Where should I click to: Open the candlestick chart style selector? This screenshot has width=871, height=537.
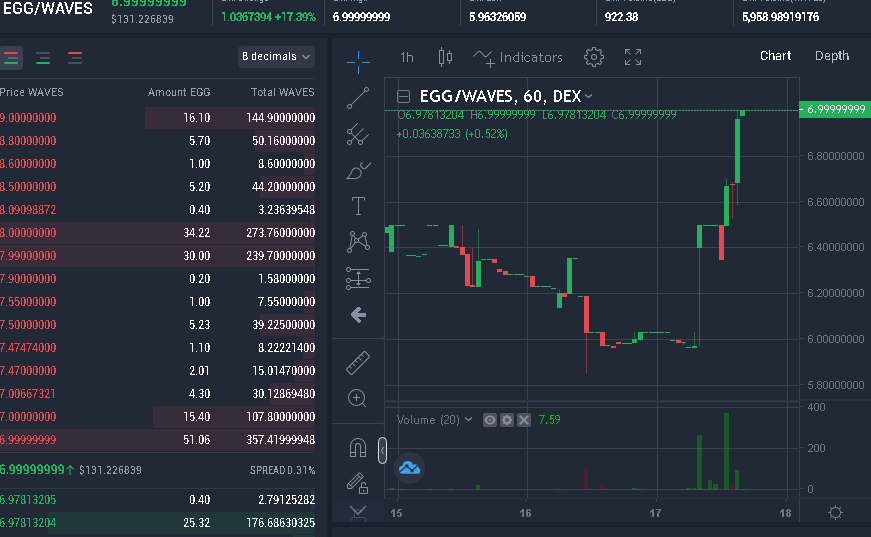tap(445, 57)
